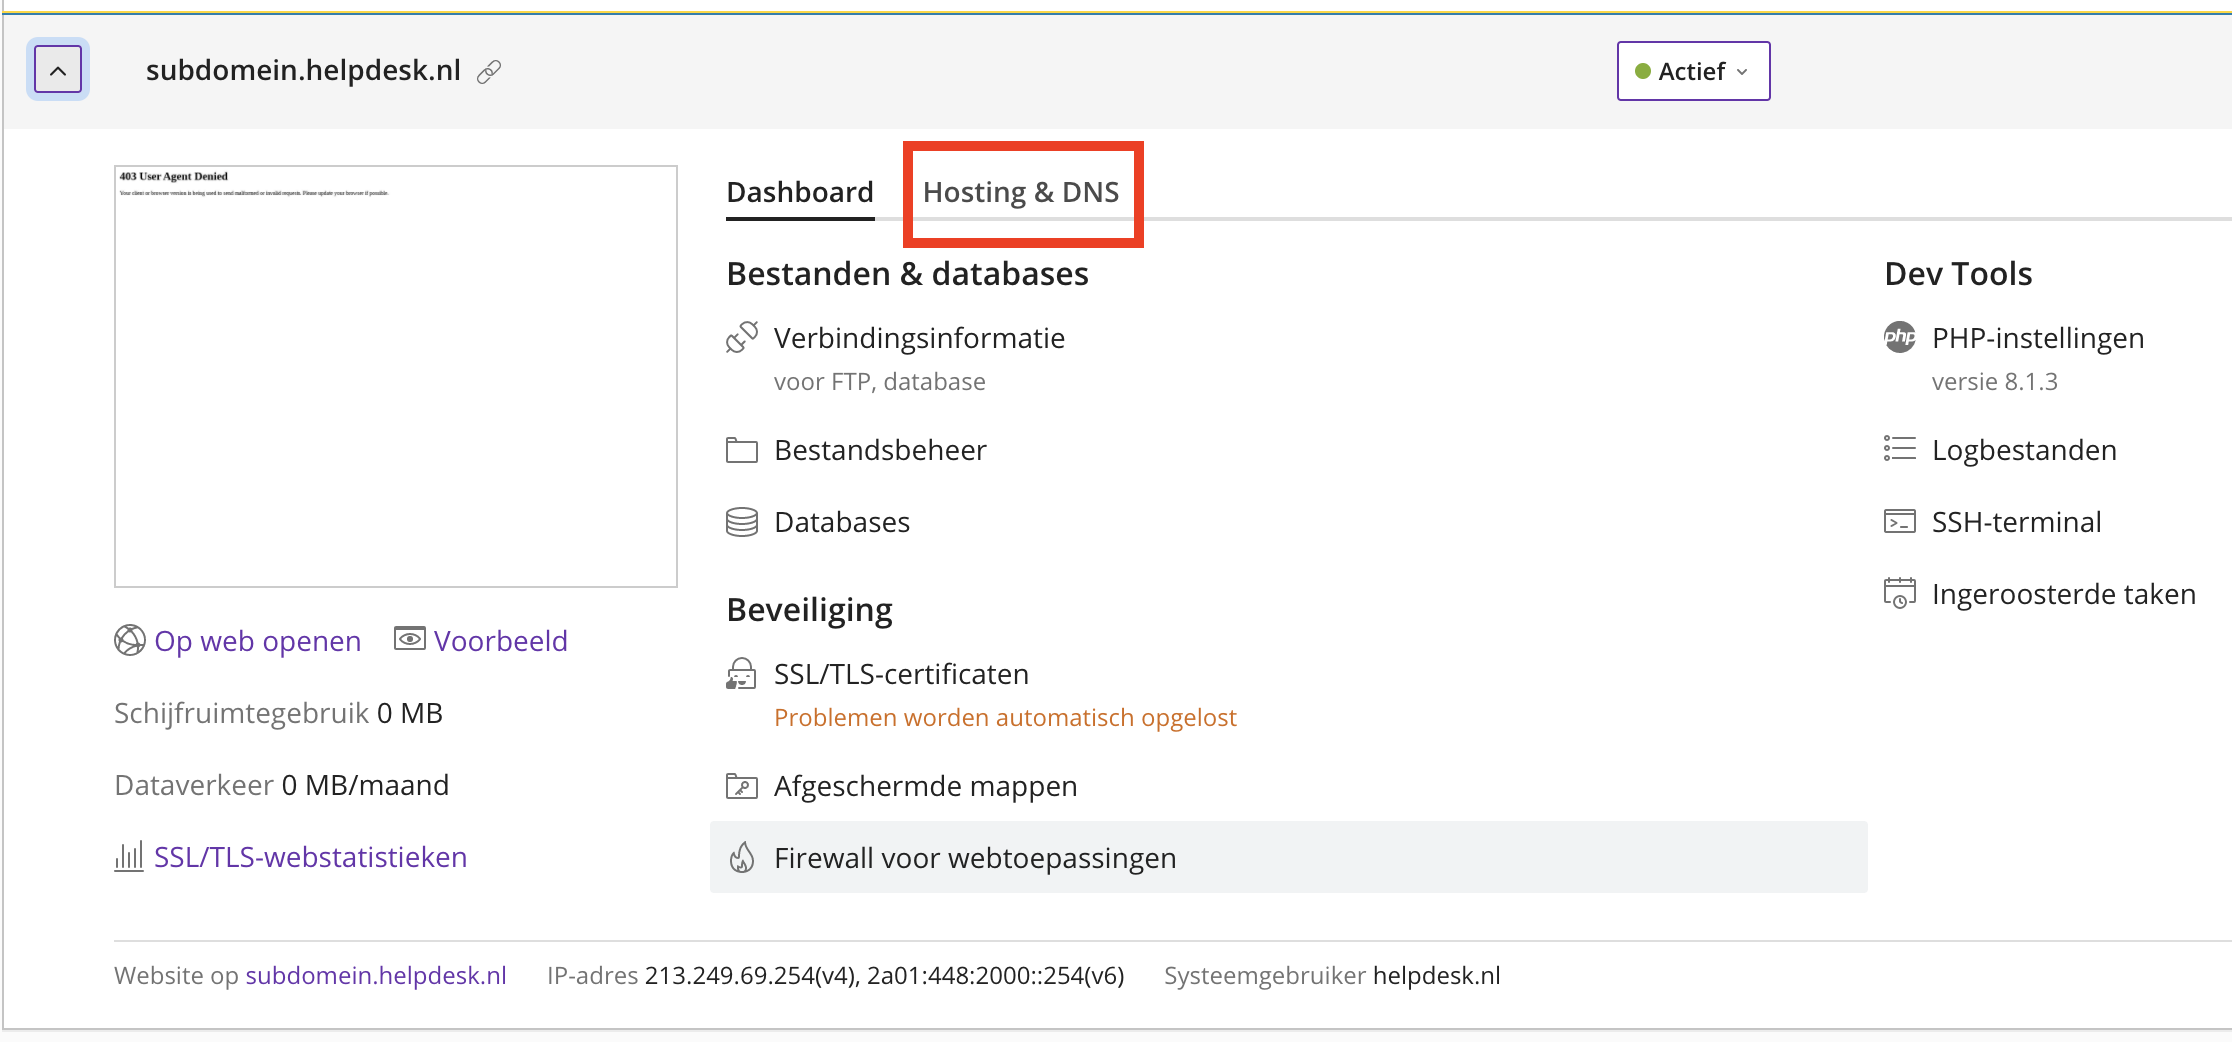Open Afgeschermde mappen
This screenshot has width=2232, height=1042.
click(925, 786)
